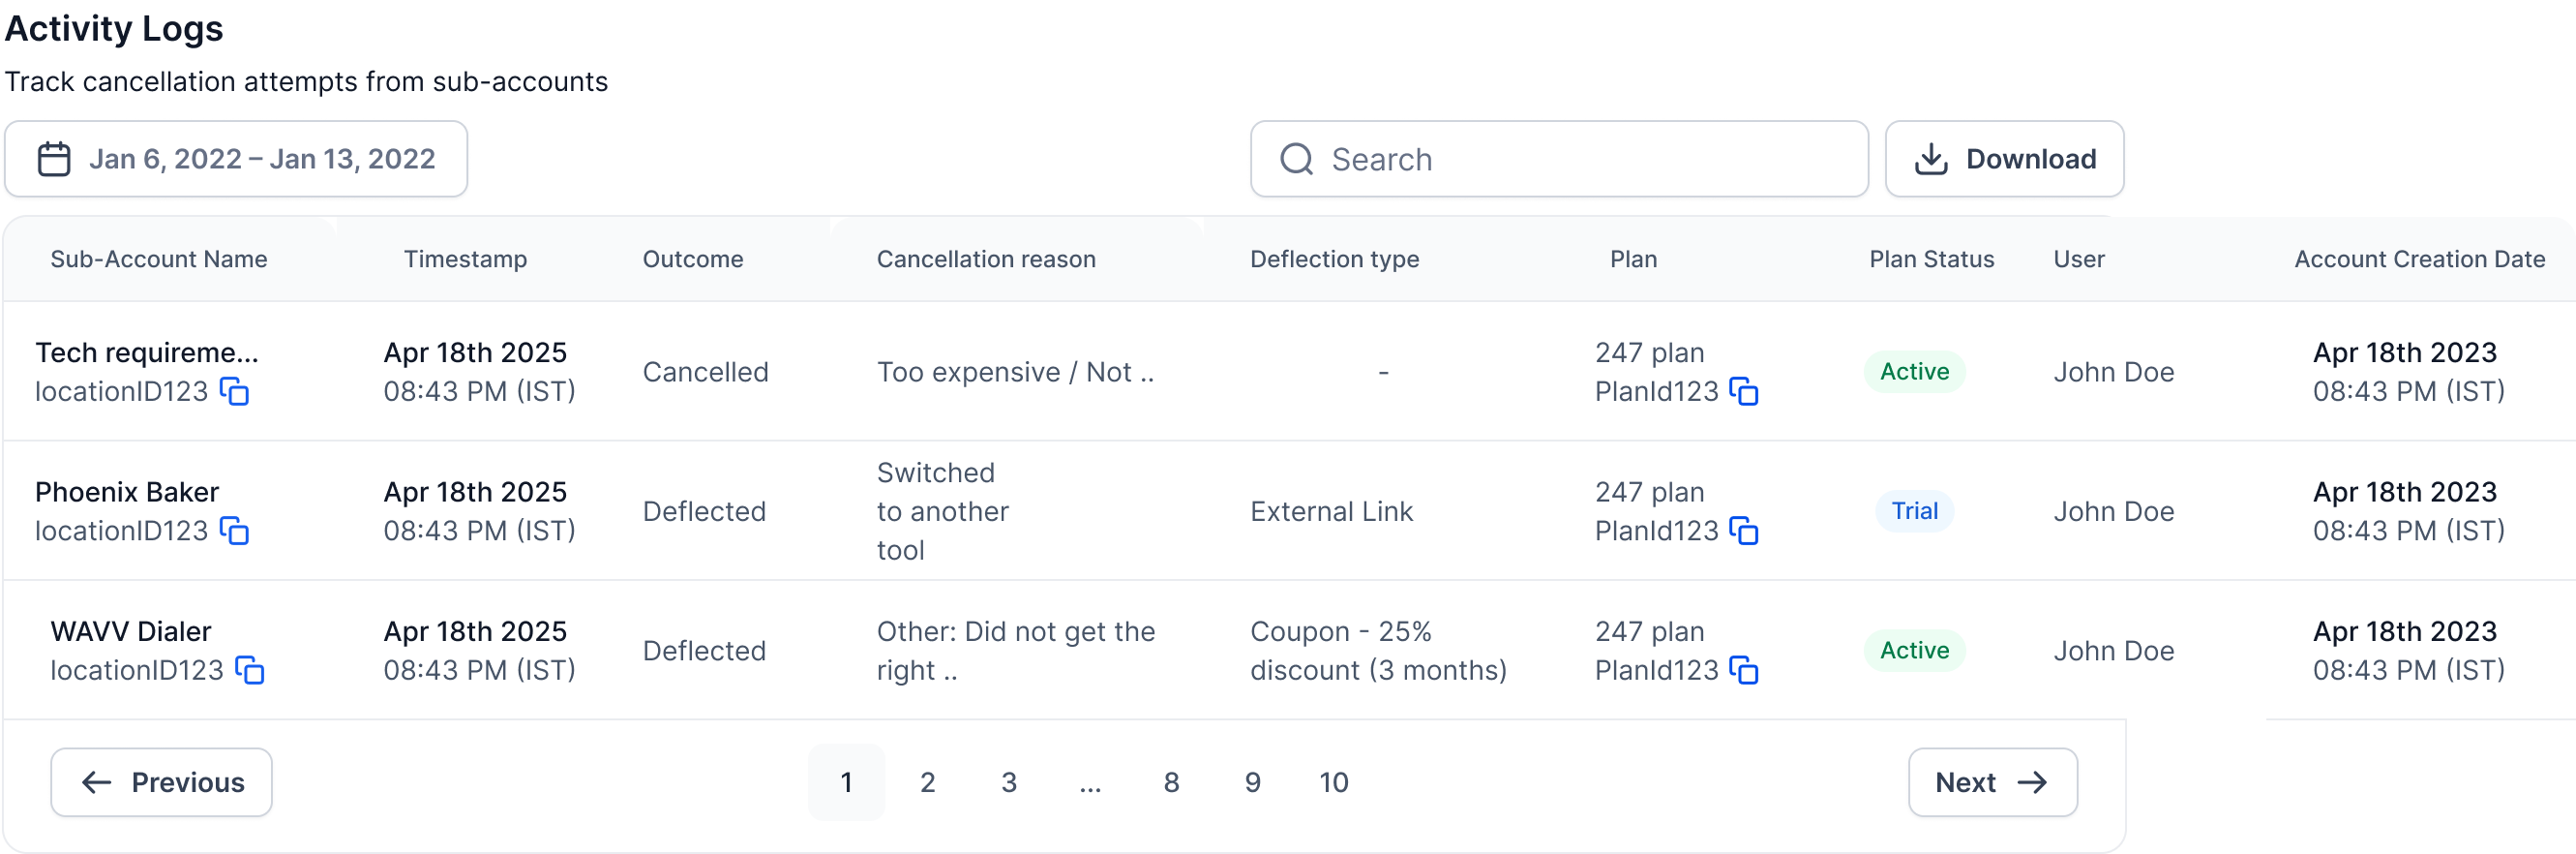
Task: Download the activity logs
Action: 2004,159
